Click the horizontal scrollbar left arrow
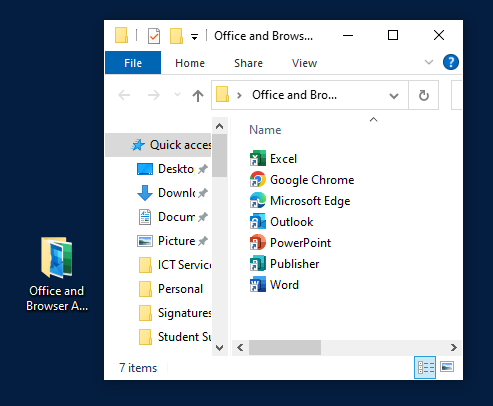Screen dimensions: 493x406 click(x=240, y=348)
